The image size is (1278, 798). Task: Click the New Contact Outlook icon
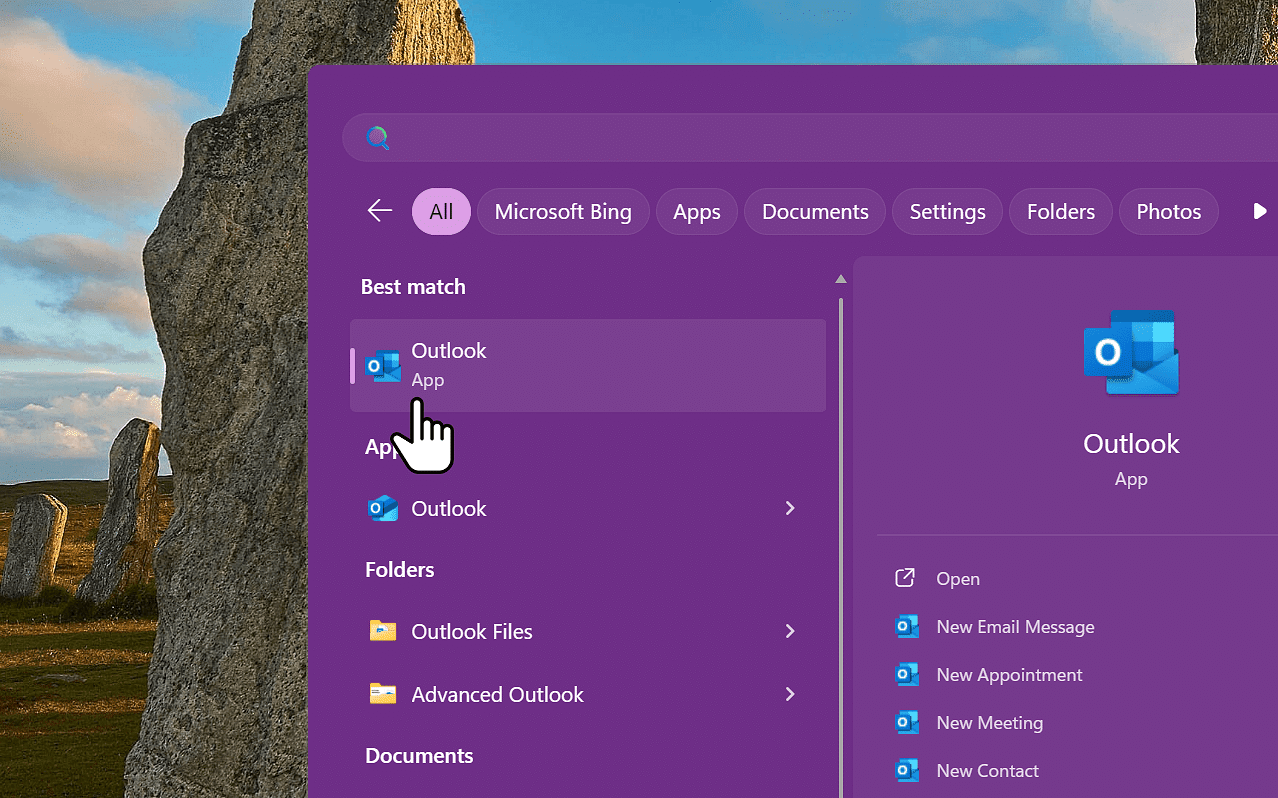[x=907, y=771]
